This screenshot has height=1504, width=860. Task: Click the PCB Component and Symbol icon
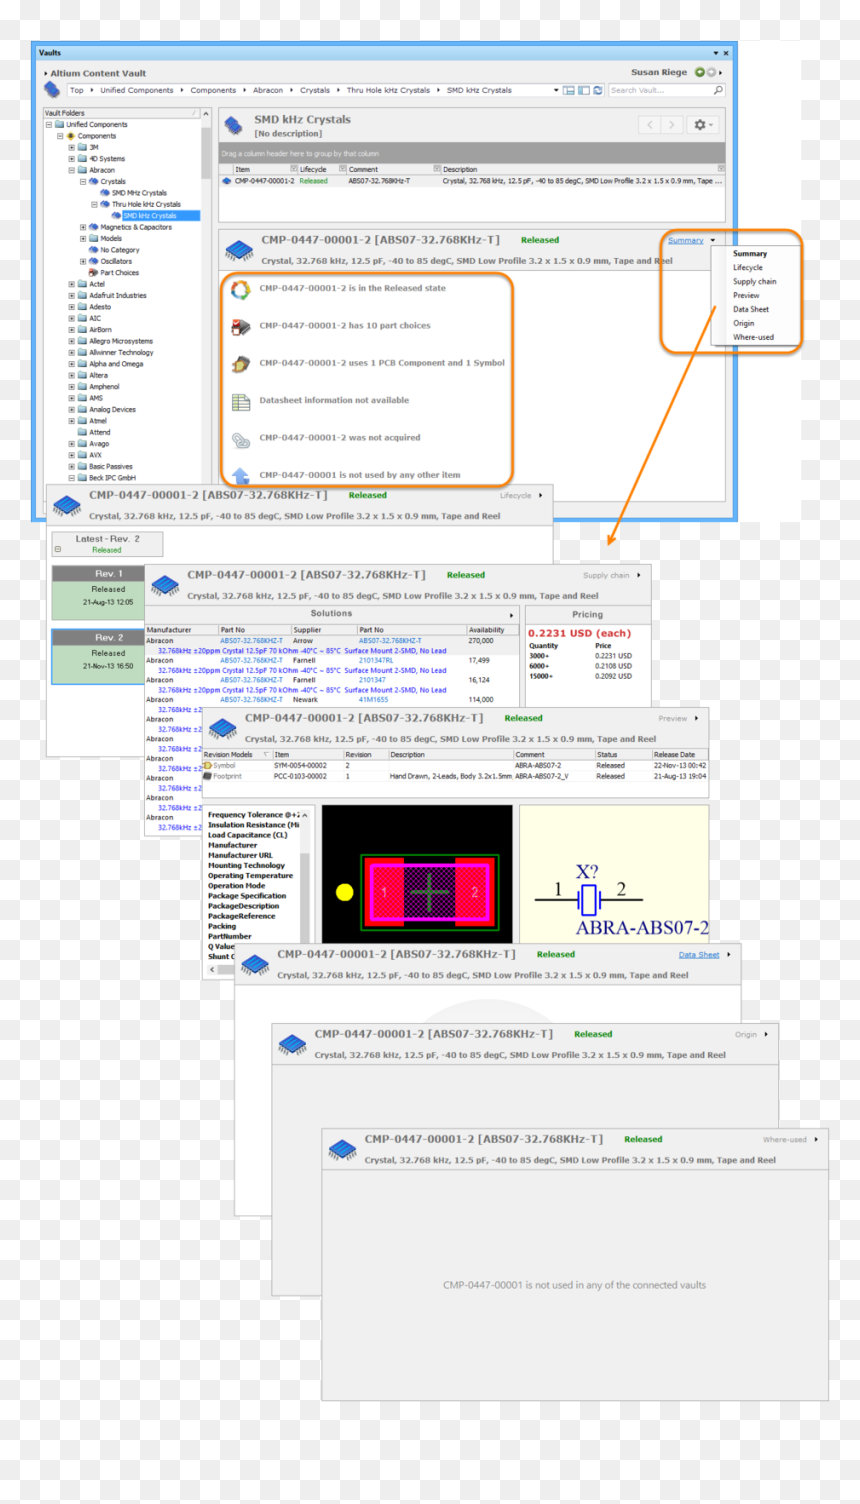(x=240, y=364)
